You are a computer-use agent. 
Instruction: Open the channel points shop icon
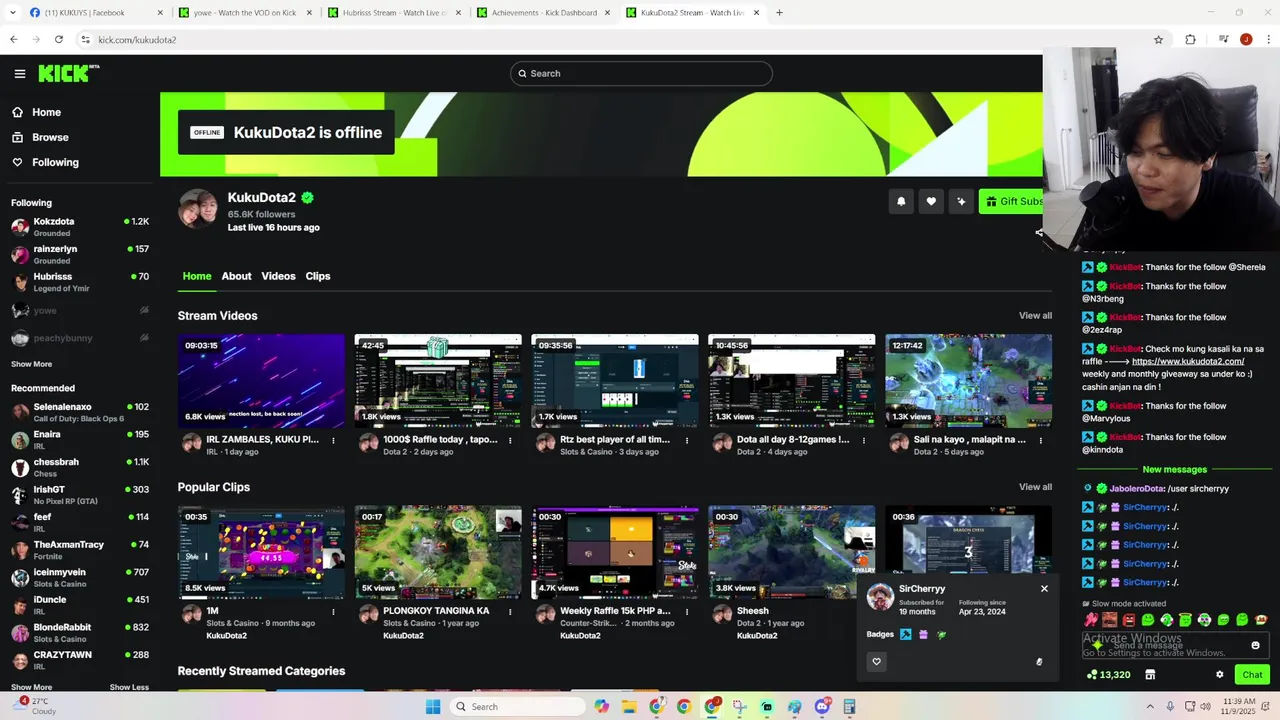[x=1150, y=675]
